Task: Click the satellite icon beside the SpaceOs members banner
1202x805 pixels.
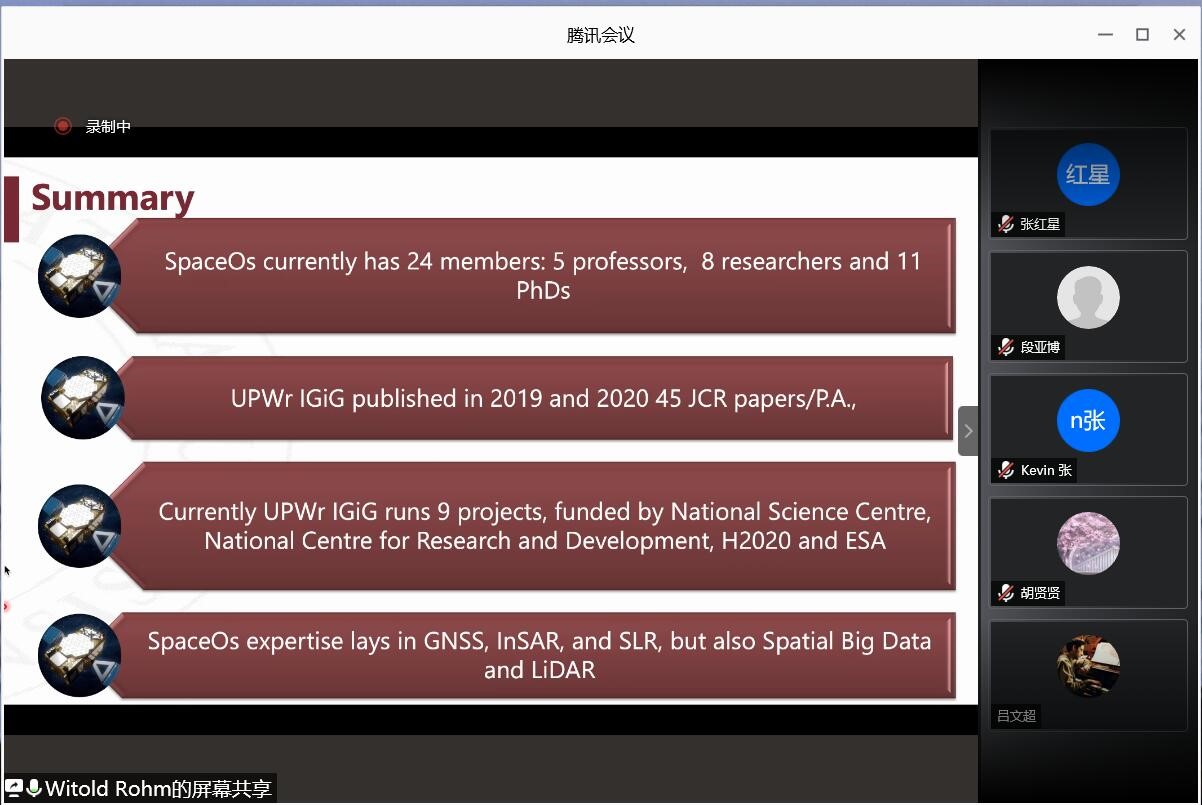Action: tap(79, 276)
